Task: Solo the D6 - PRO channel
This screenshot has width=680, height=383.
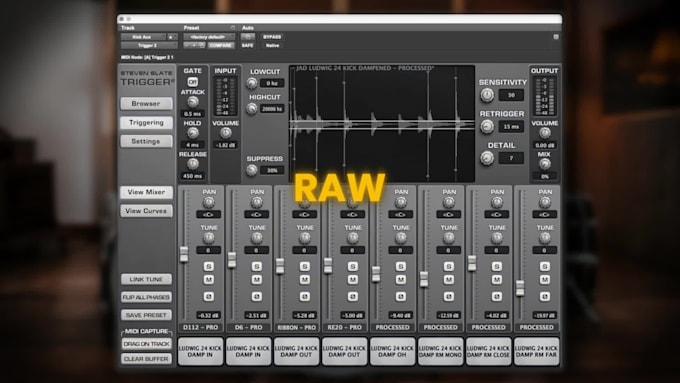Action: pos(257,266)
